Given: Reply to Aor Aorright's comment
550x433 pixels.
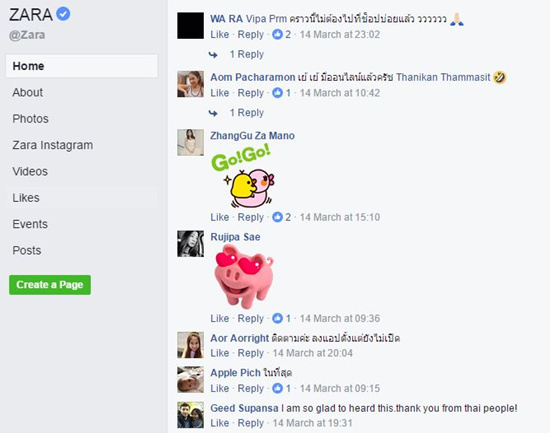Looking at the screenshot, I should (250, 353).
